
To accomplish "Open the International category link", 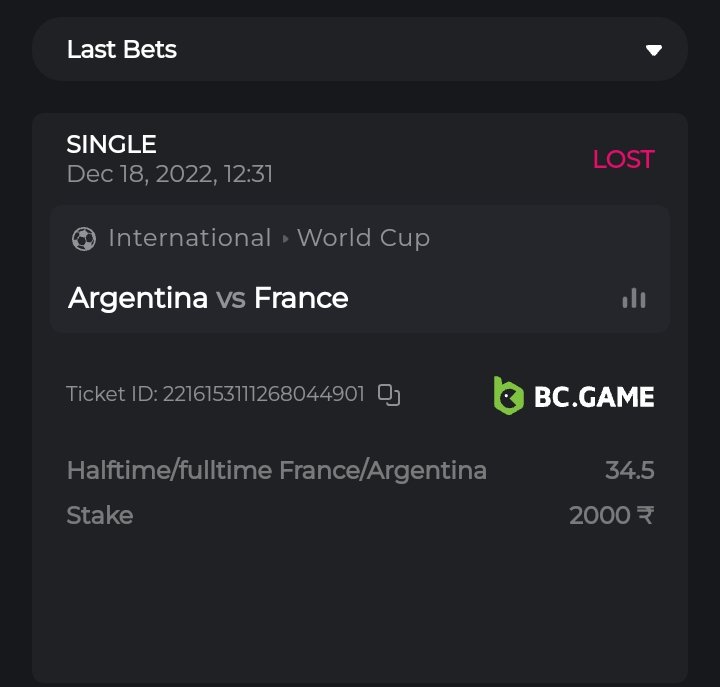I will pyautogui.click(x=189, y=238).
